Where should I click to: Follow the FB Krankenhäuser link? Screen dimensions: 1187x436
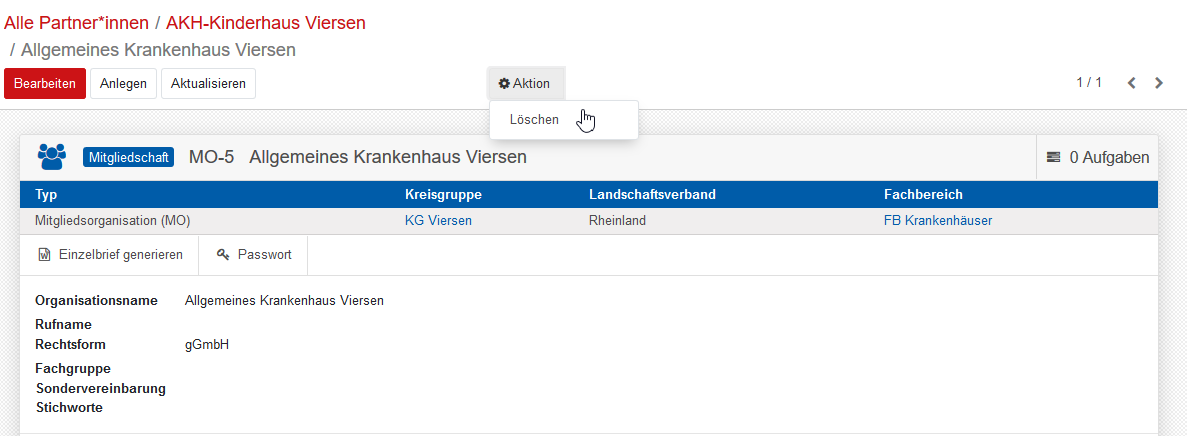point(938,220)
